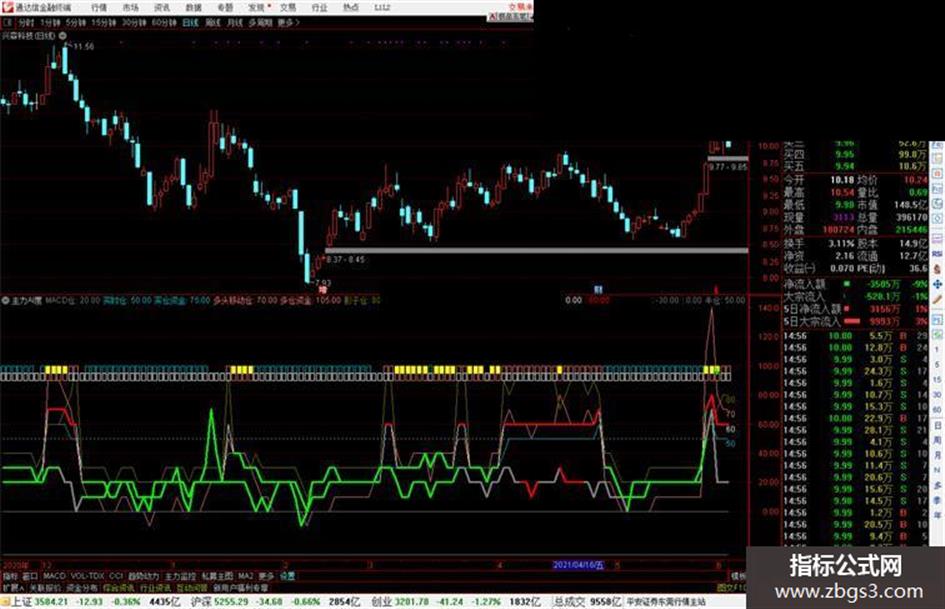945x609 pixels.
Task: Select the 月线 monthly chart tab
Action: [x=234, y=22]
